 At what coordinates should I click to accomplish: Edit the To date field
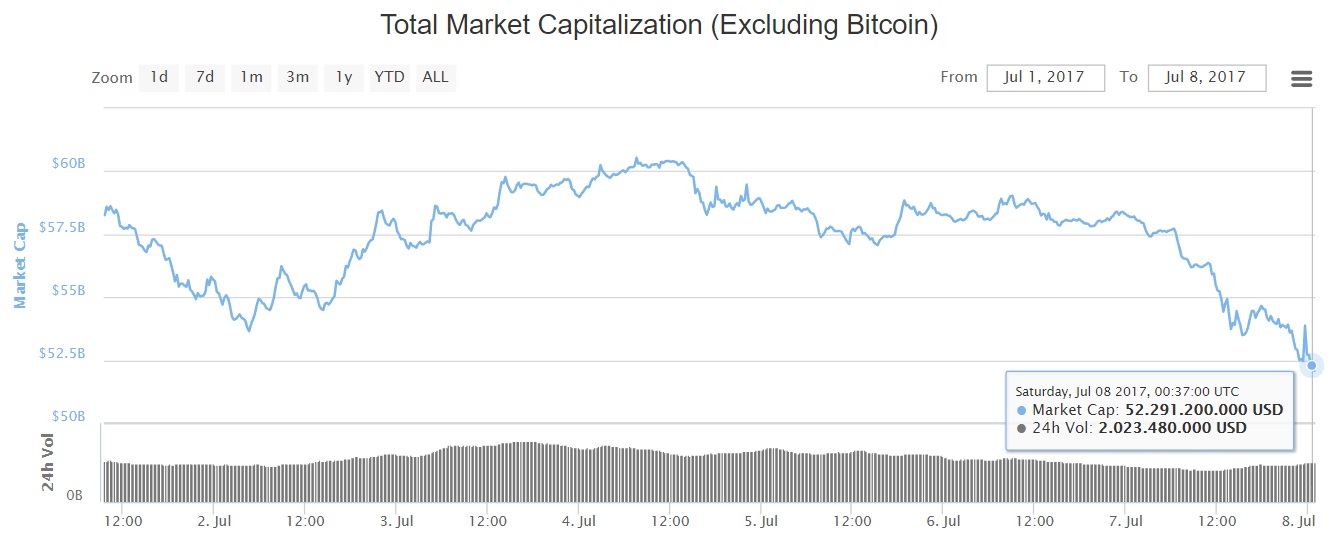coord(1207,77)
